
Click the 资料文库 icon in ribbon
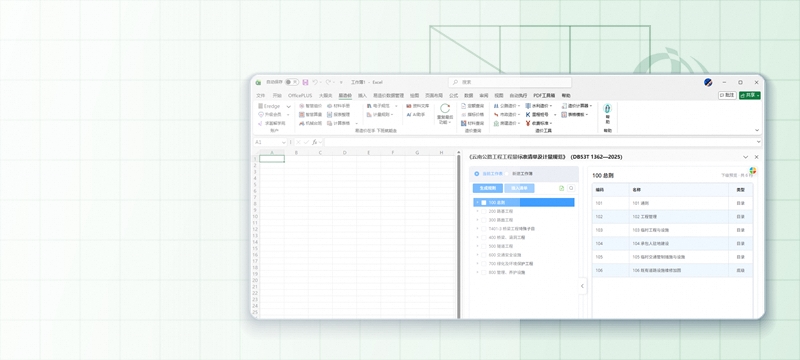pos(409,106)
